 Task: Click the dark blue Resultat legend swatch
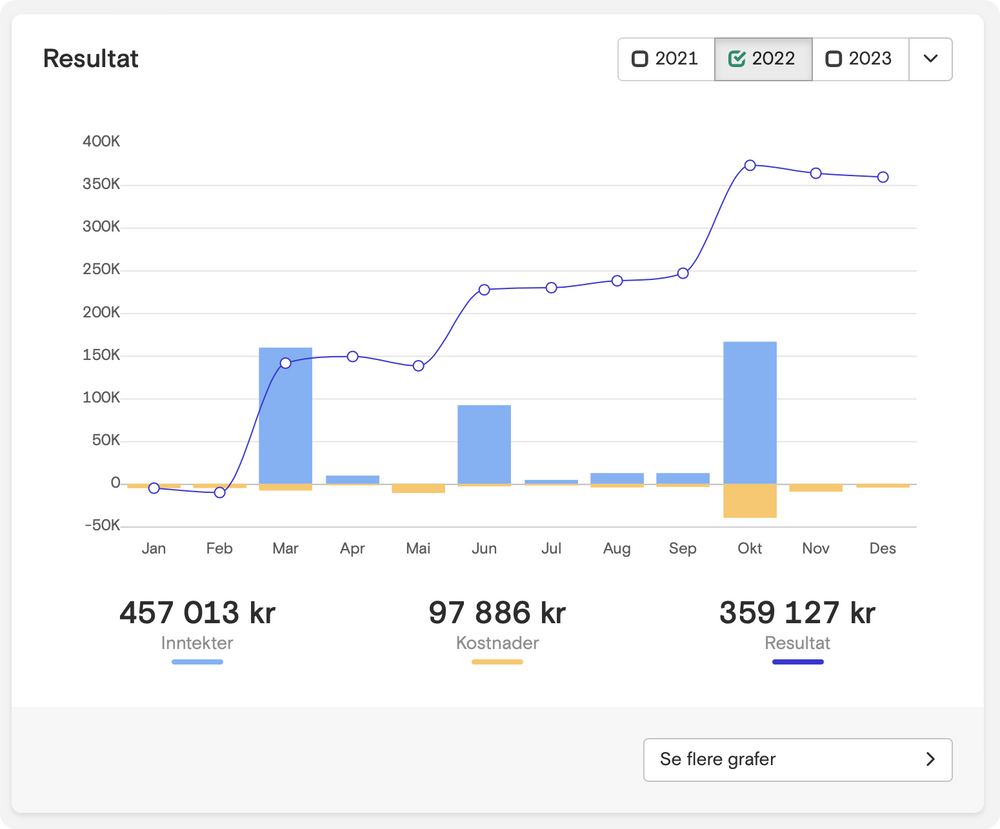click(797, 662)
